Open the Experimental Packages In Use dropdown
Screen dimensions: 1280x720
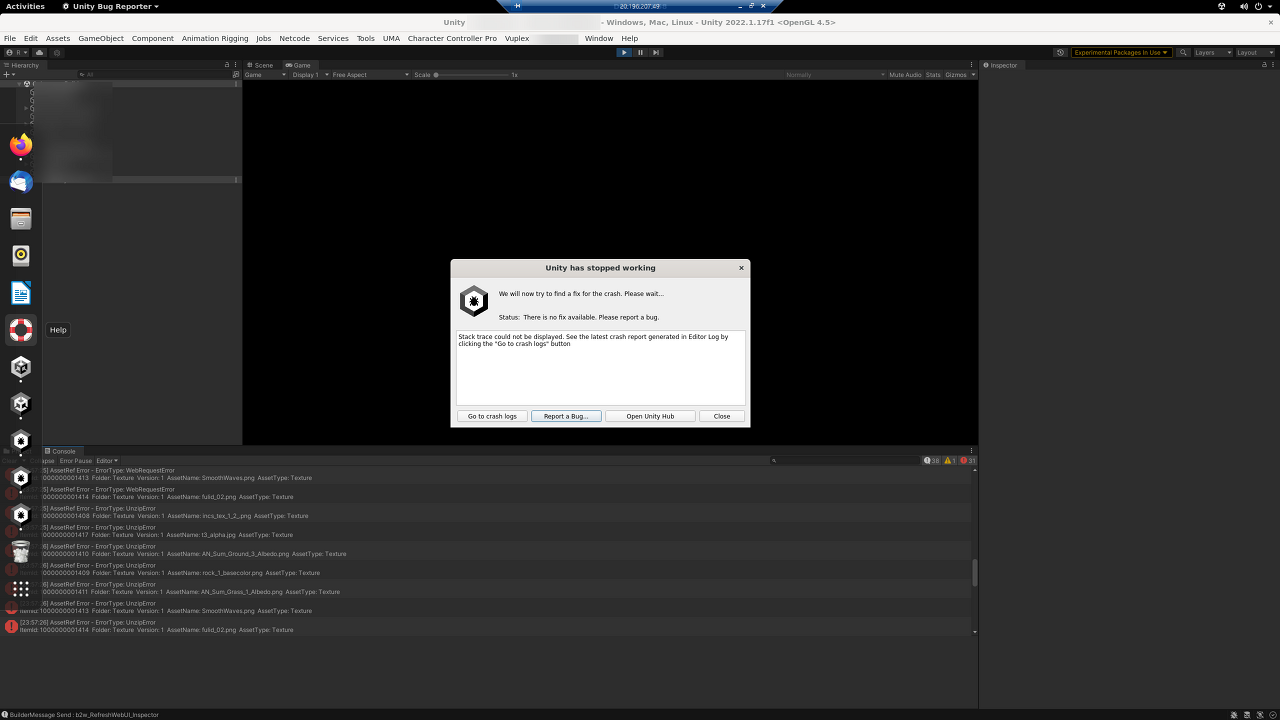pos(1121,52)
